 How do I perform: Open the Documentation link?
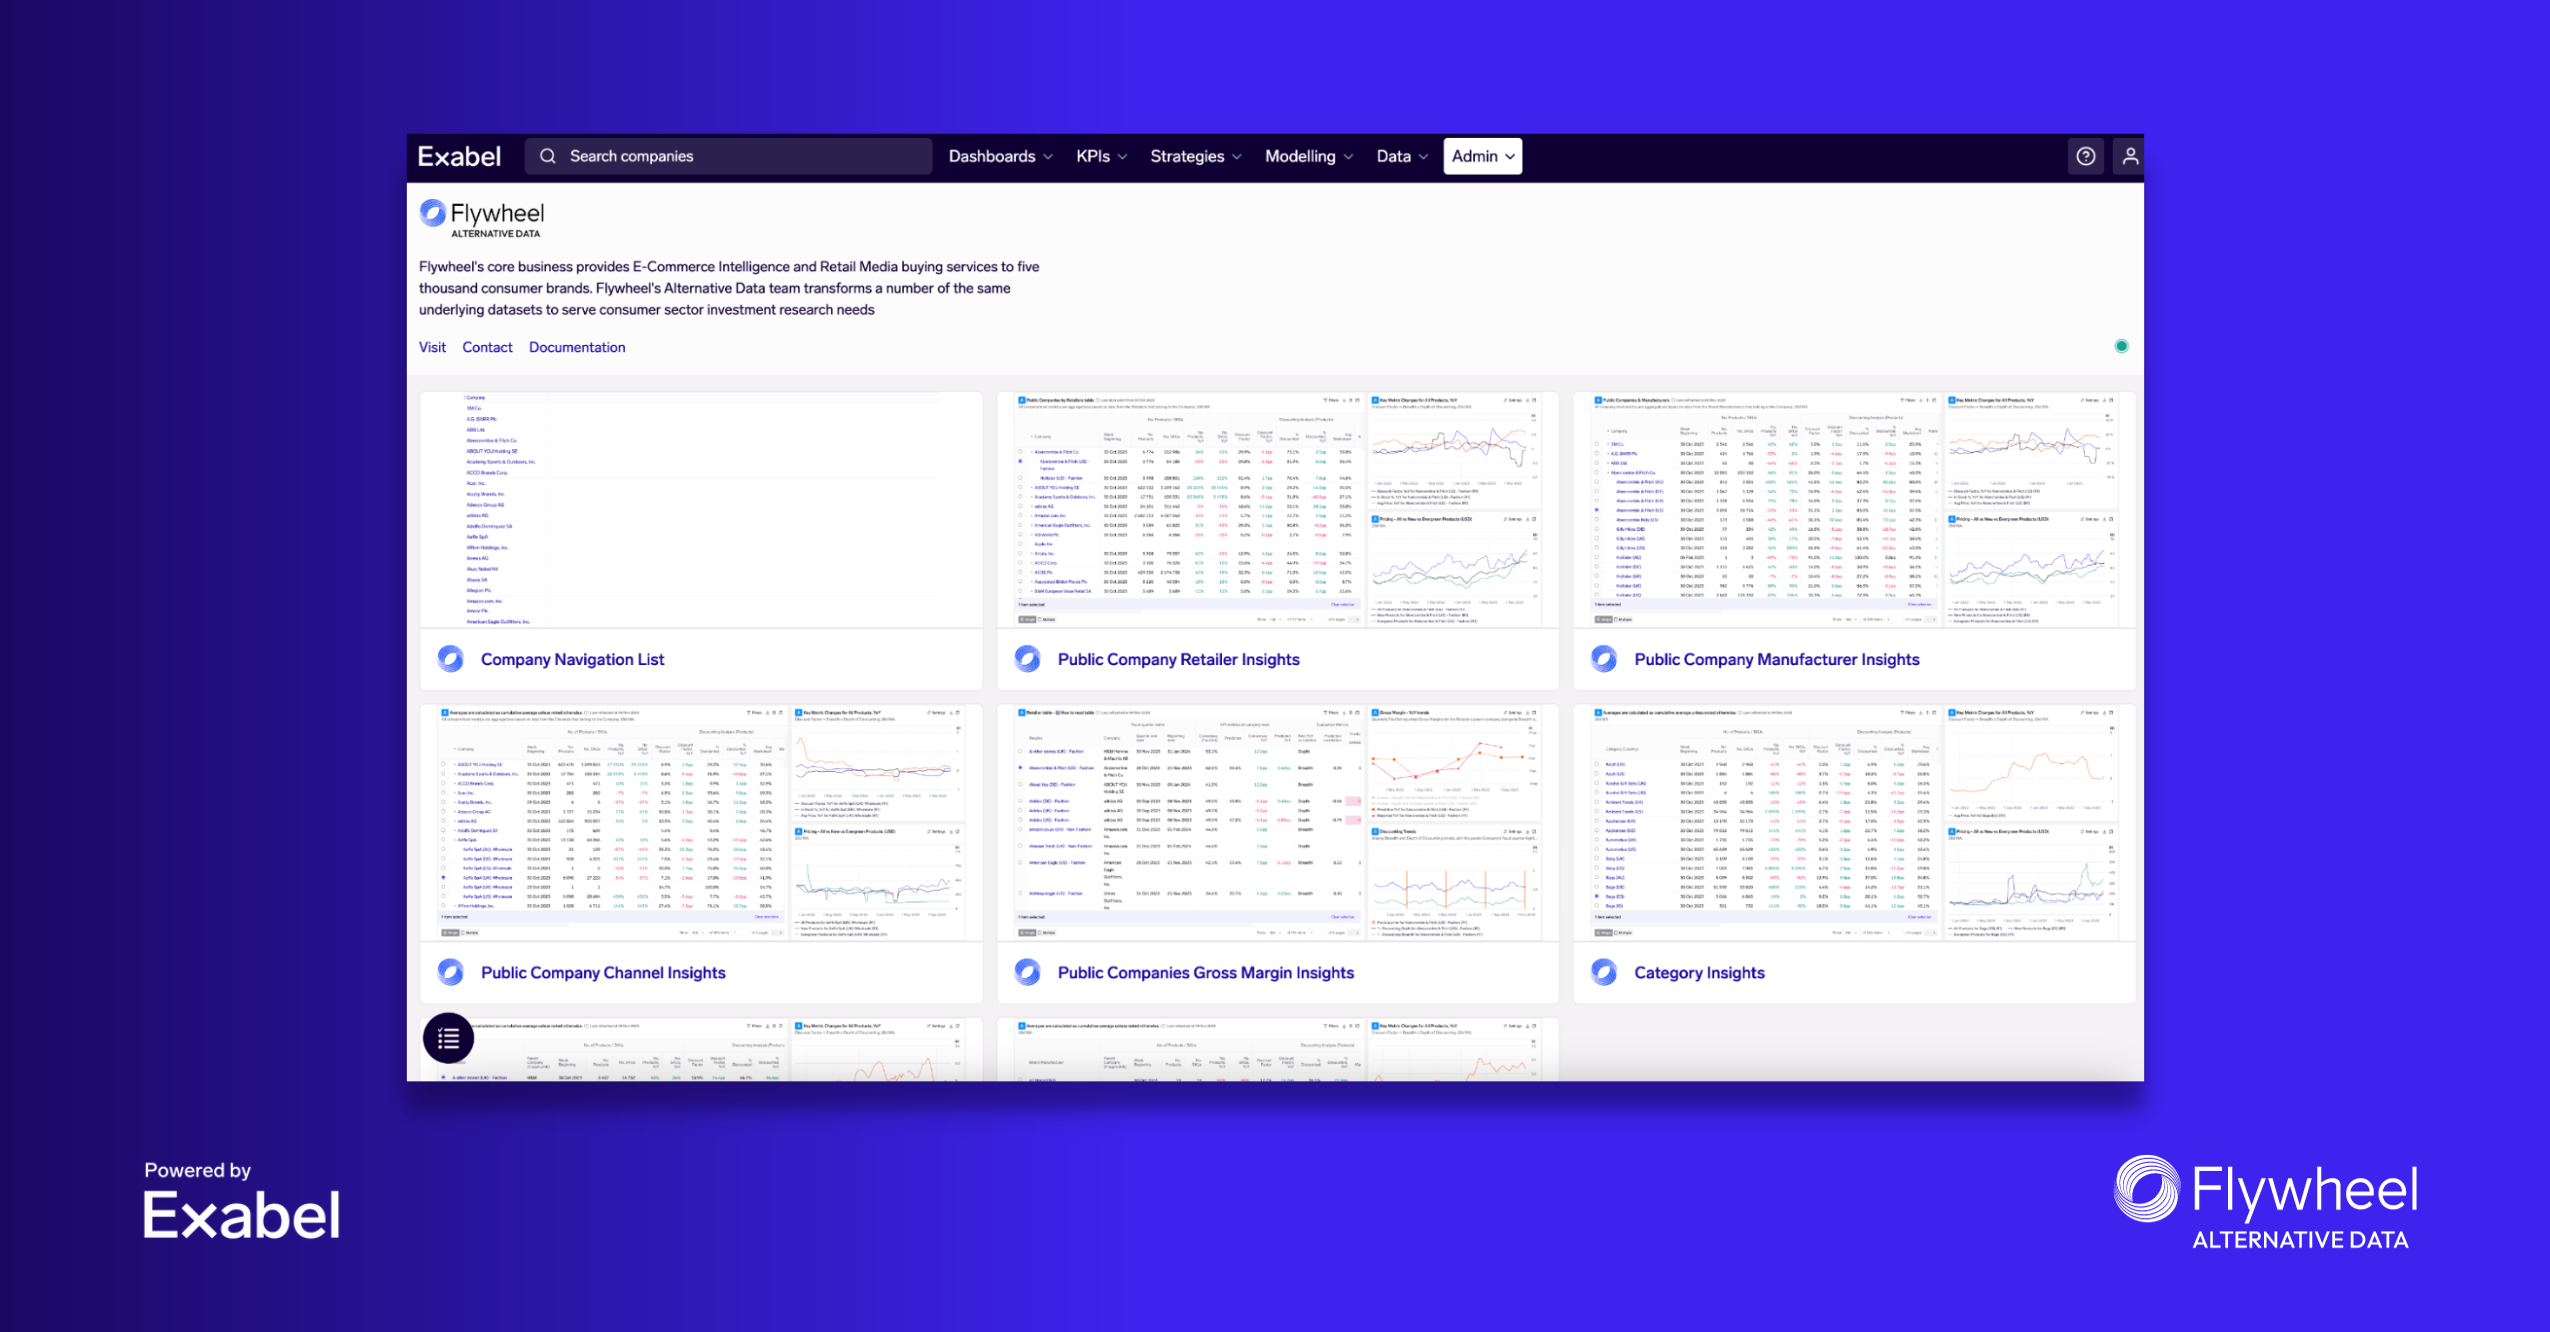click(x=577, y=347)
